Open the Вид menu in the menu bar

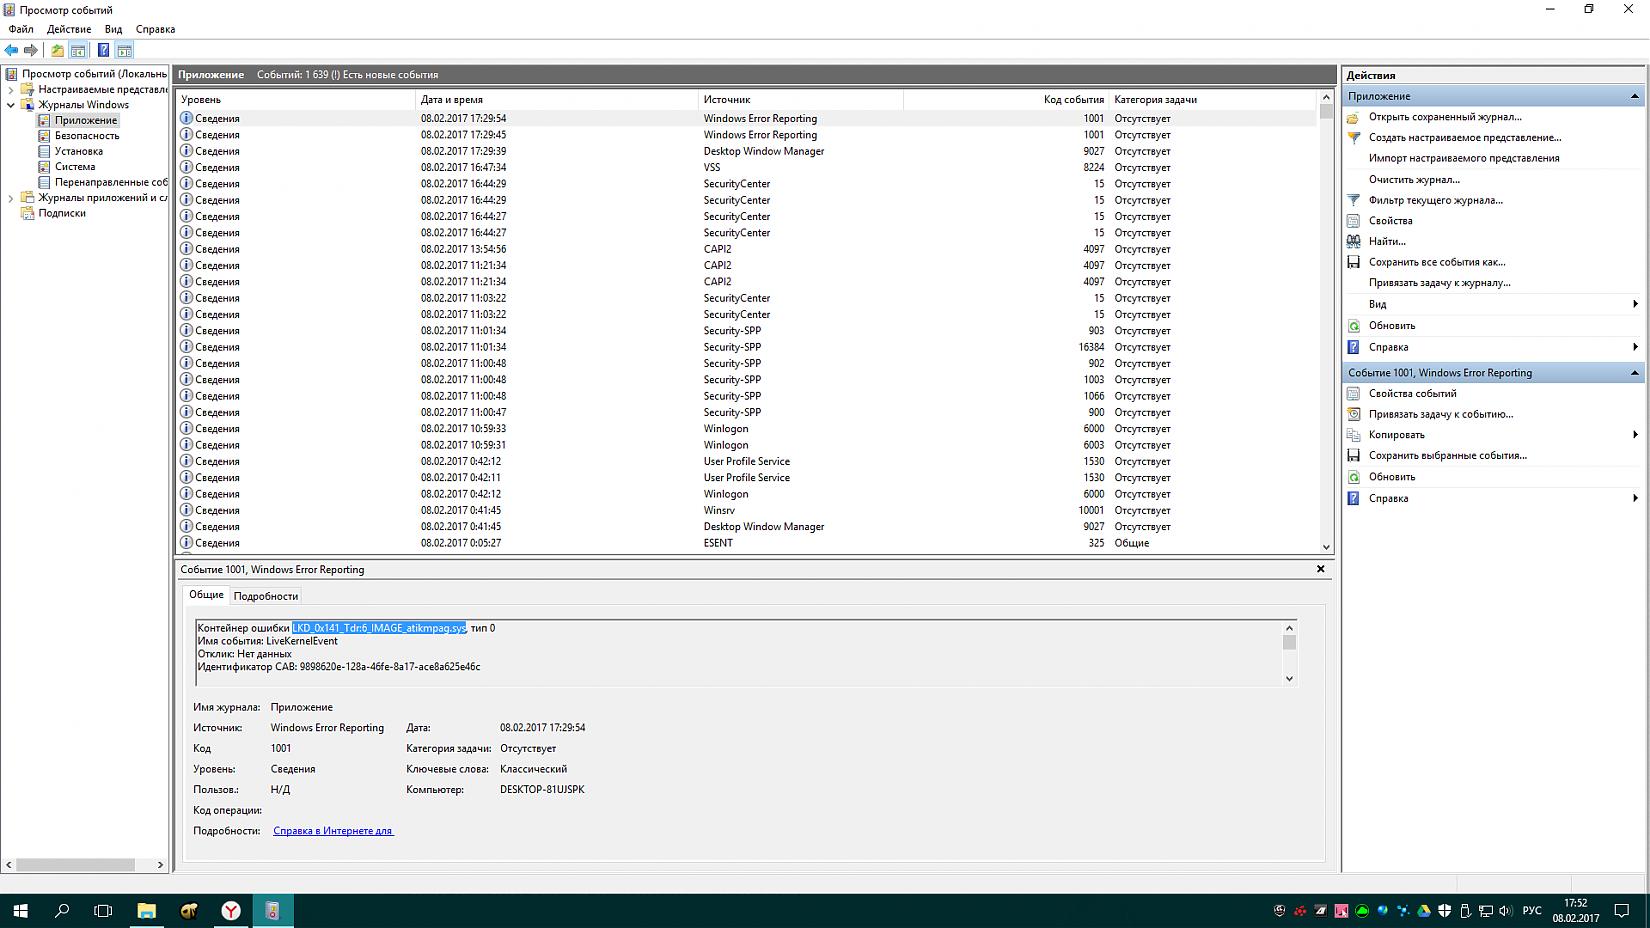pyautogui.click(x=114, y=29)
